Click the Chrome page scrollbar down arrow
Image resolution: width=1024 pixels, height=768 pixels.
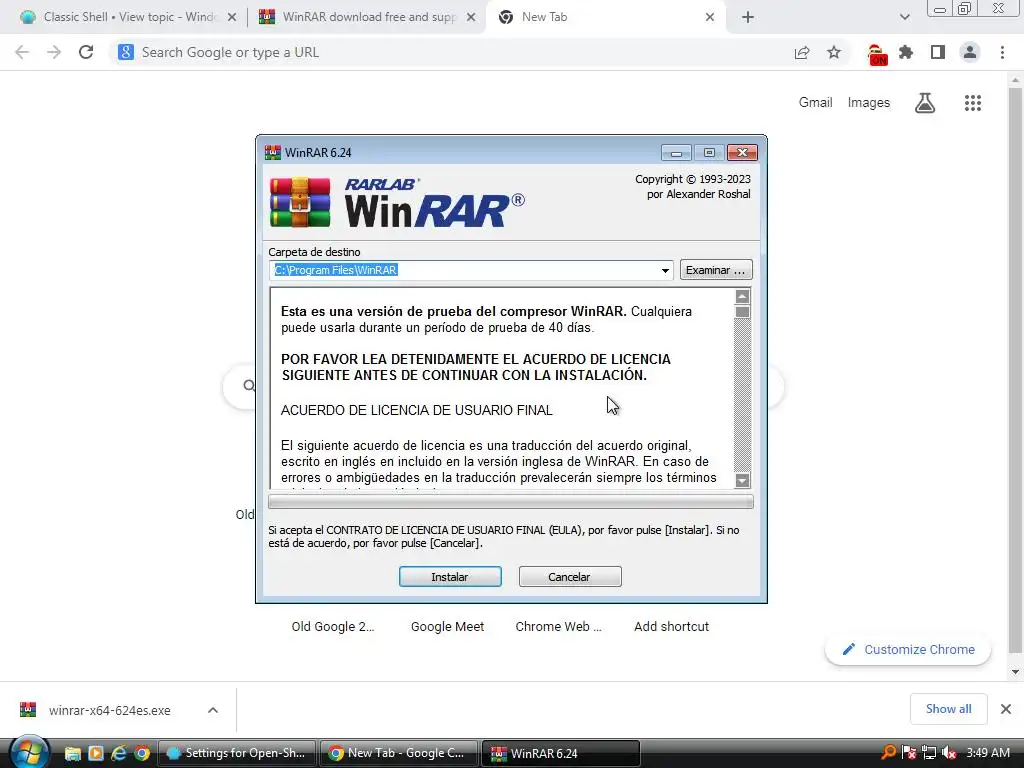[x=1015, y=672]
